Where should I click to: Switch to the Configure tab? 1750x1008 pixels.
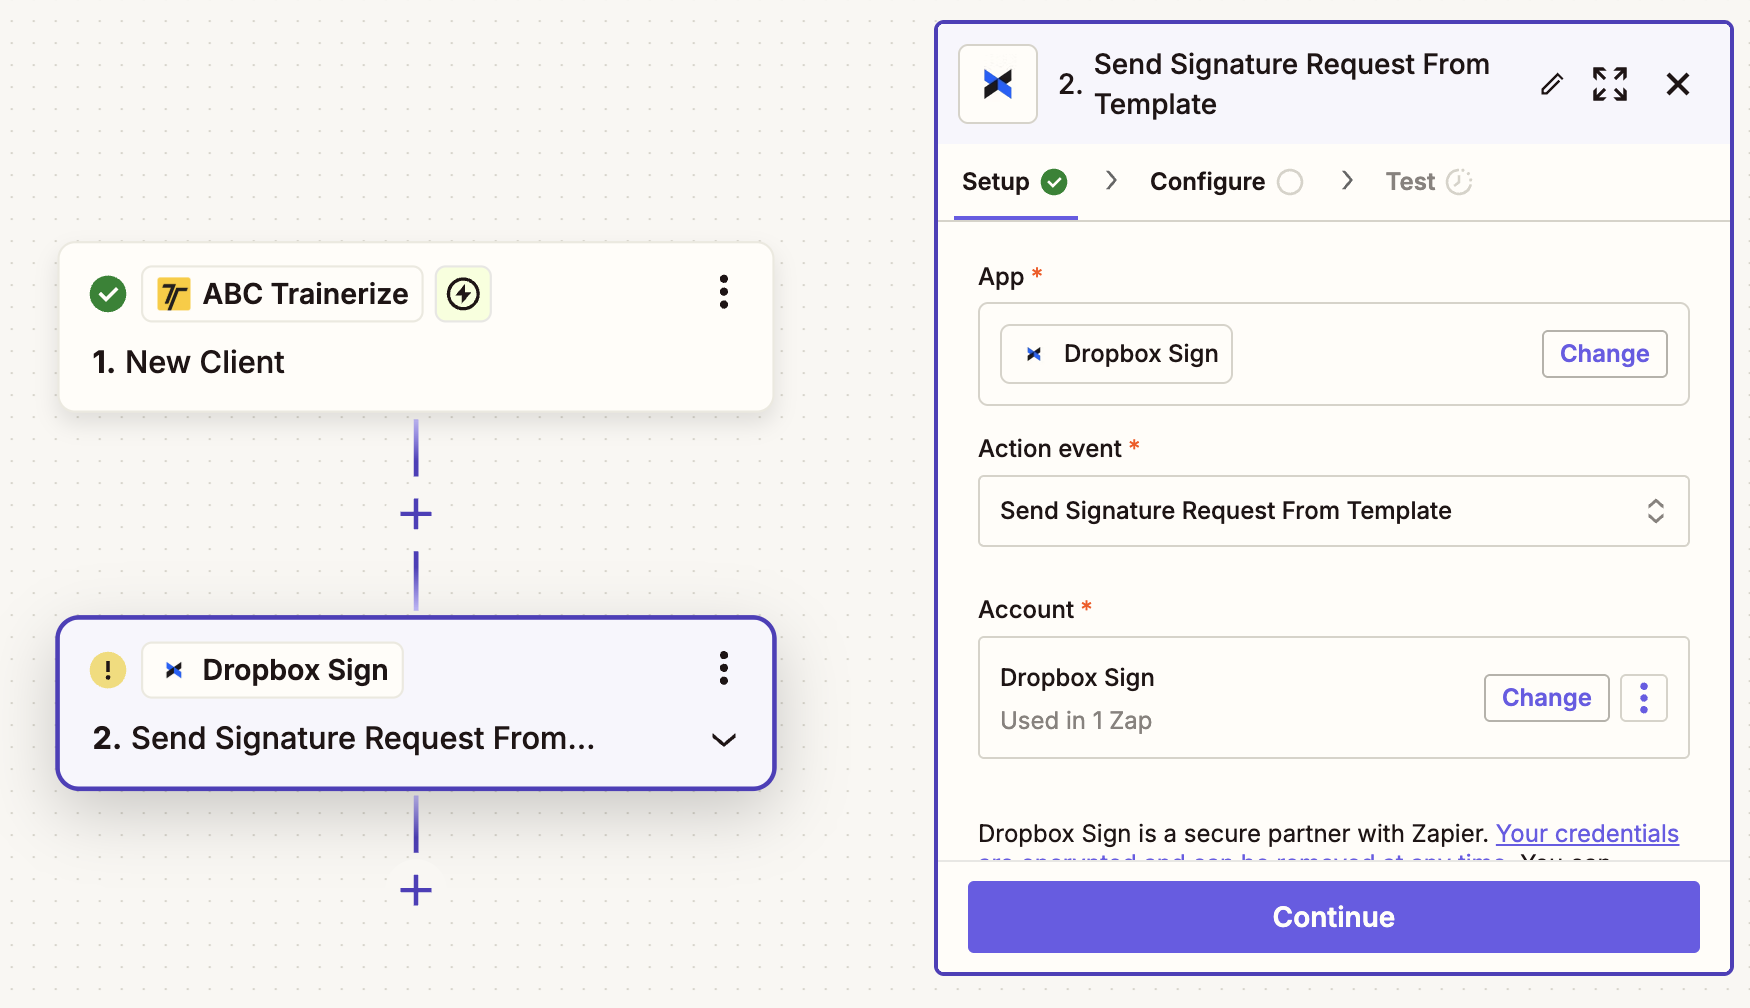(1226, 182)
